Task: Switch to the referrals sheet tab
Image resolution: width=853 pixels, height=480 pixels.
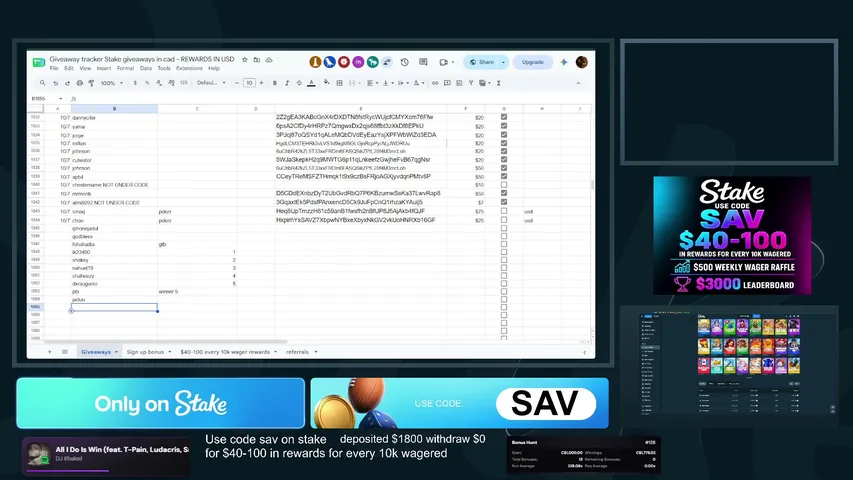Action: tap(297, 352)
